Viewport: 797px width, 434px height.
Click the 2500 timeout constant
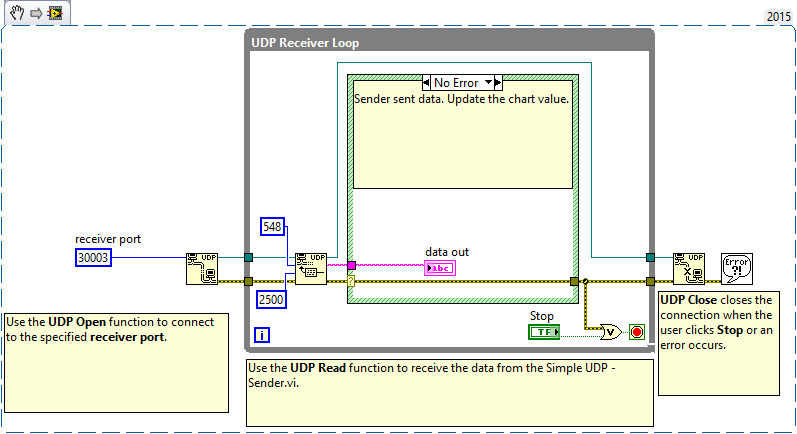coord(271,299)
